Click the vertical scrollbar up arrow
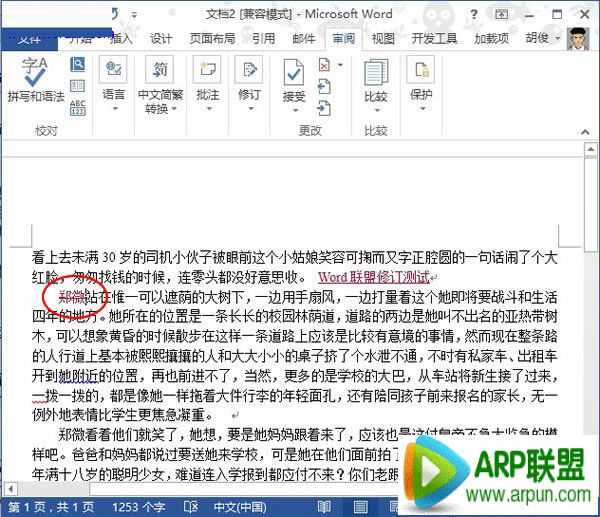This screenshot has width=600, height=517. point(591,149)
